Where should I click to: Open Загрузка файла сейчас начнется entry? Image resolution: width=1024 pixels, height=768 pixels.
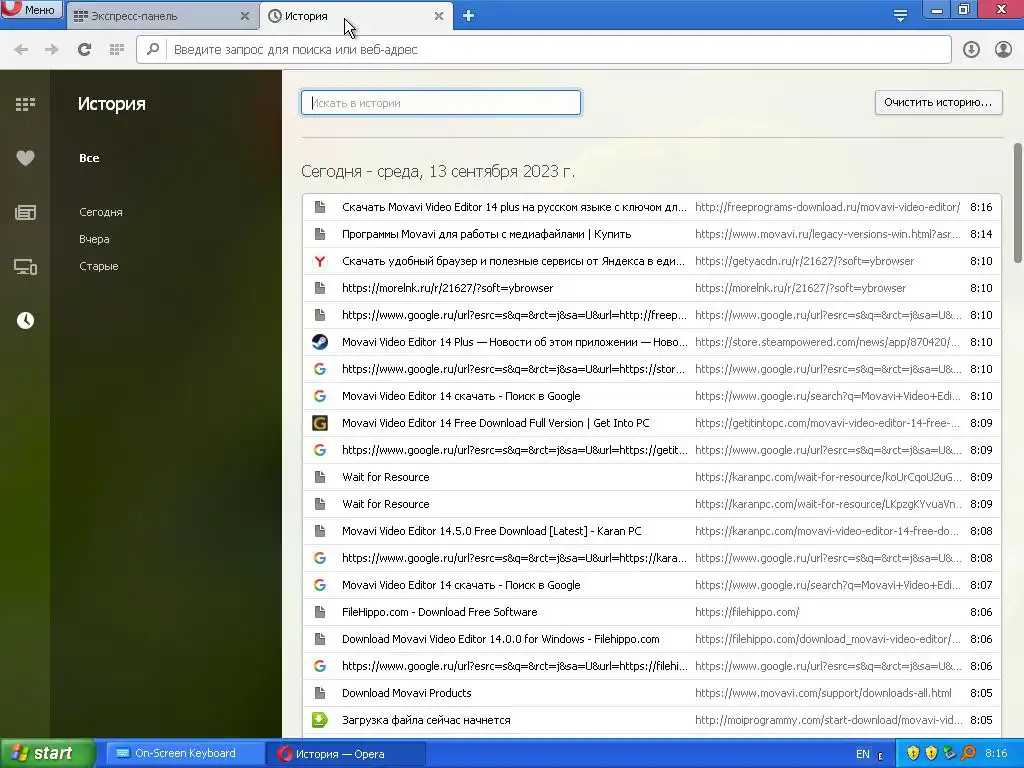(x=426, y=720)
